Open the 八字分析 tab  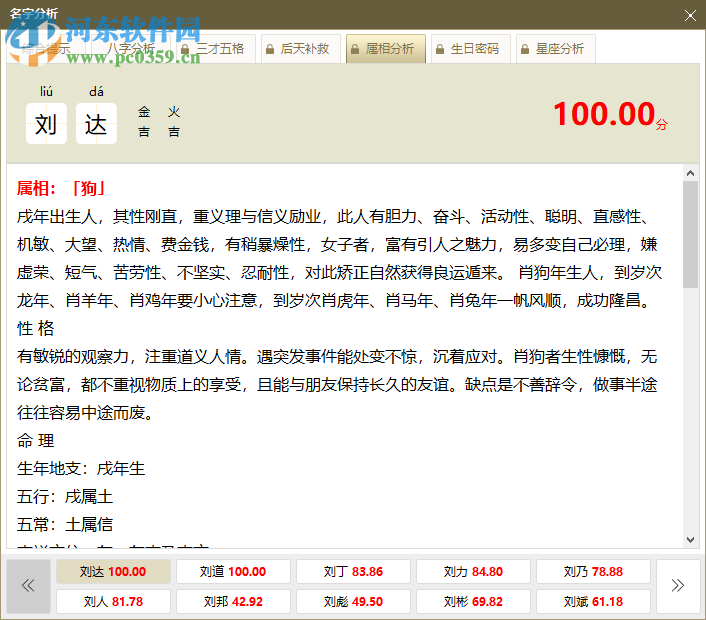[131, 49]
